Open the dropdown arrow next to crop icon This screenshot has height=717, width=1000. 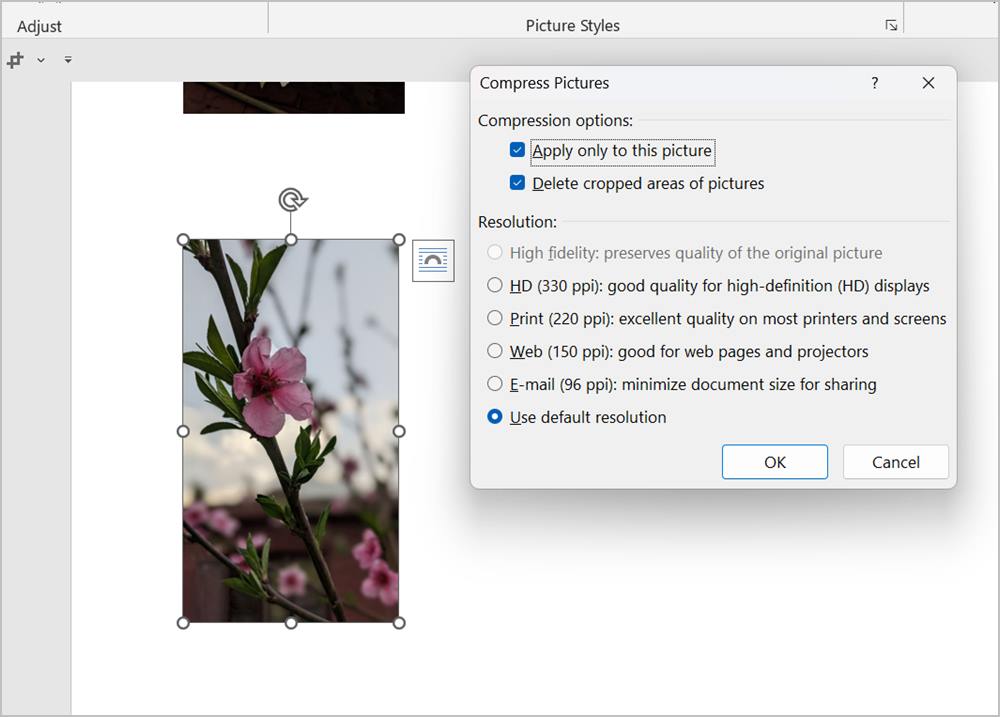click(41, 60)
